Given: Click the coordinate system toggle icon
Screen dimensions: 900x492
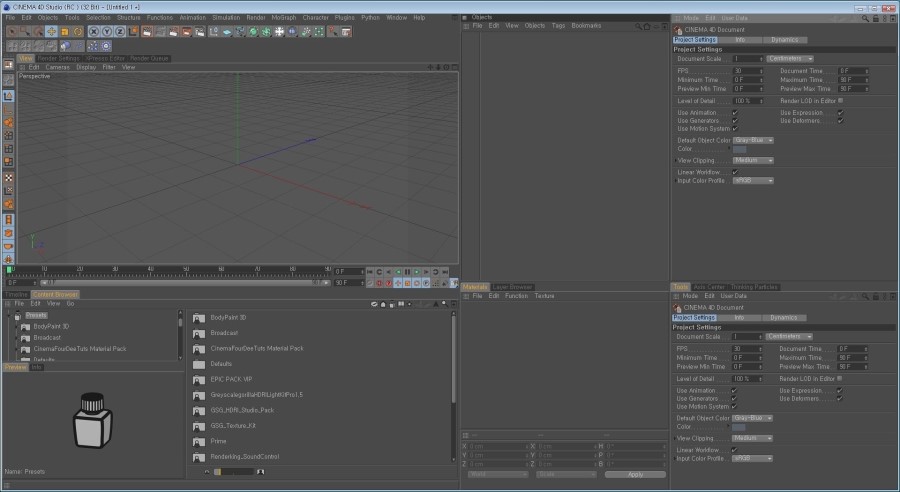Looking at the screenshot, I should (133, 32).
